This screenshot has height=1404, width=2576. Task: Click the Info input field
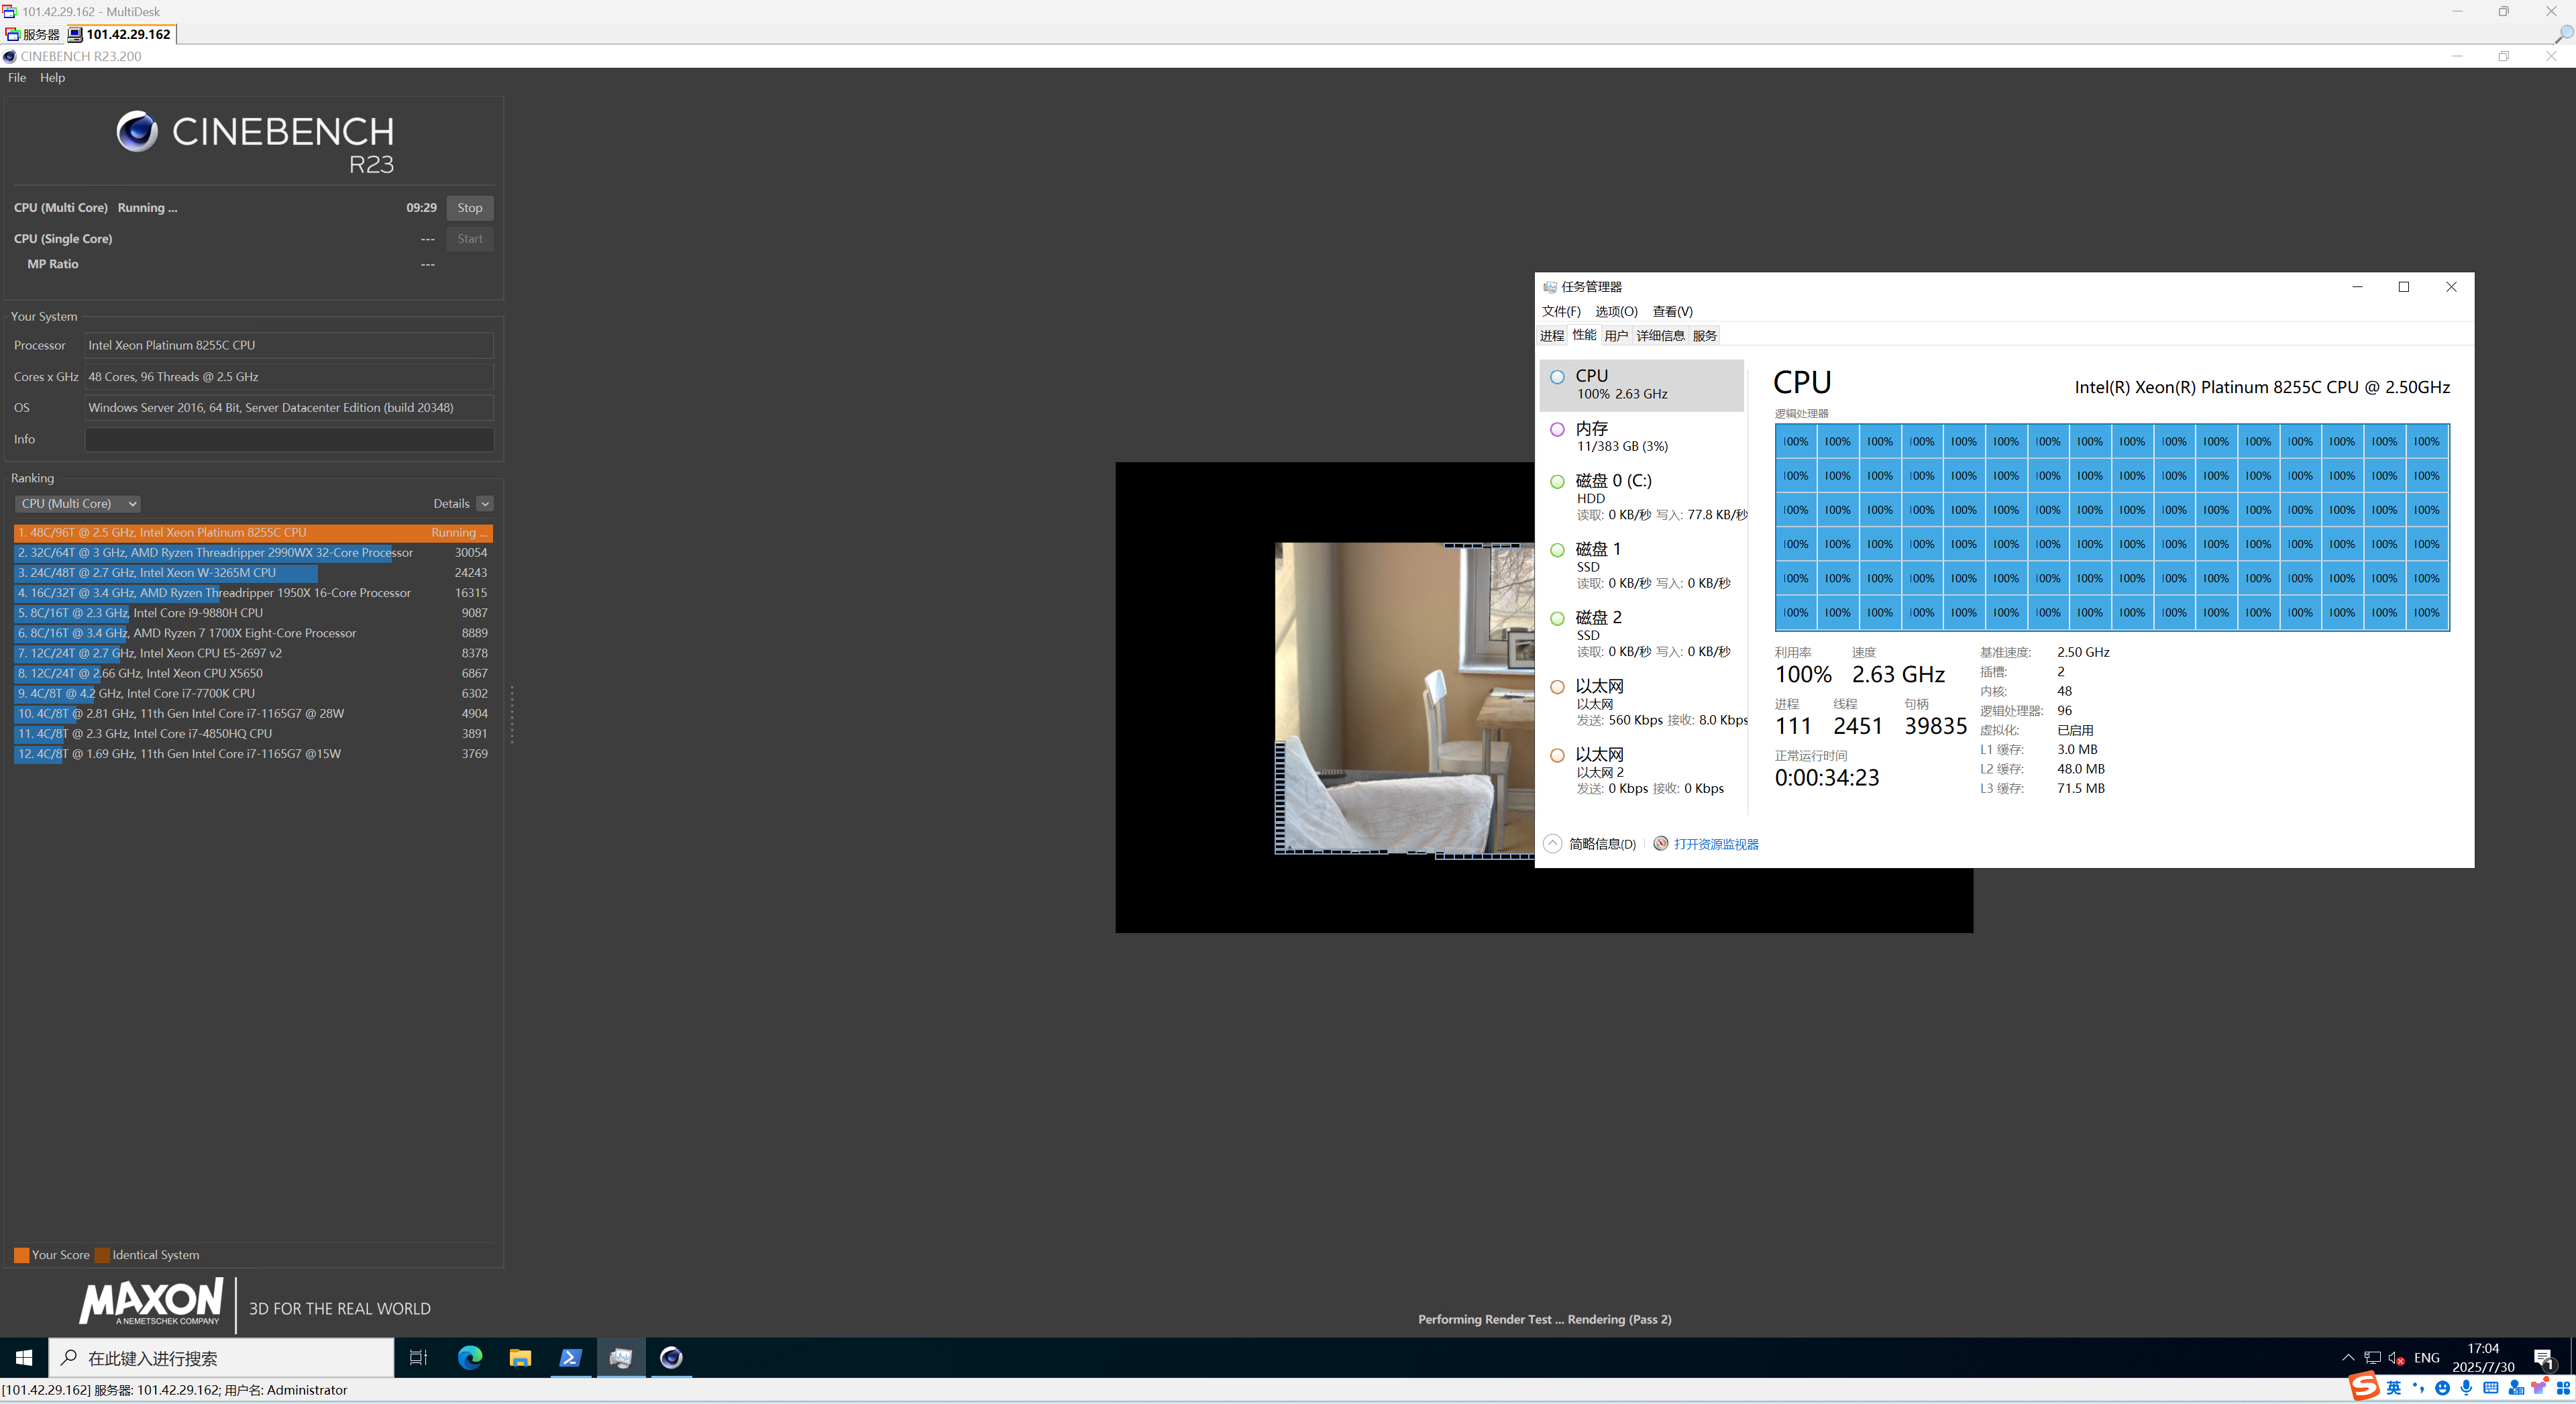tap(289, 439)
